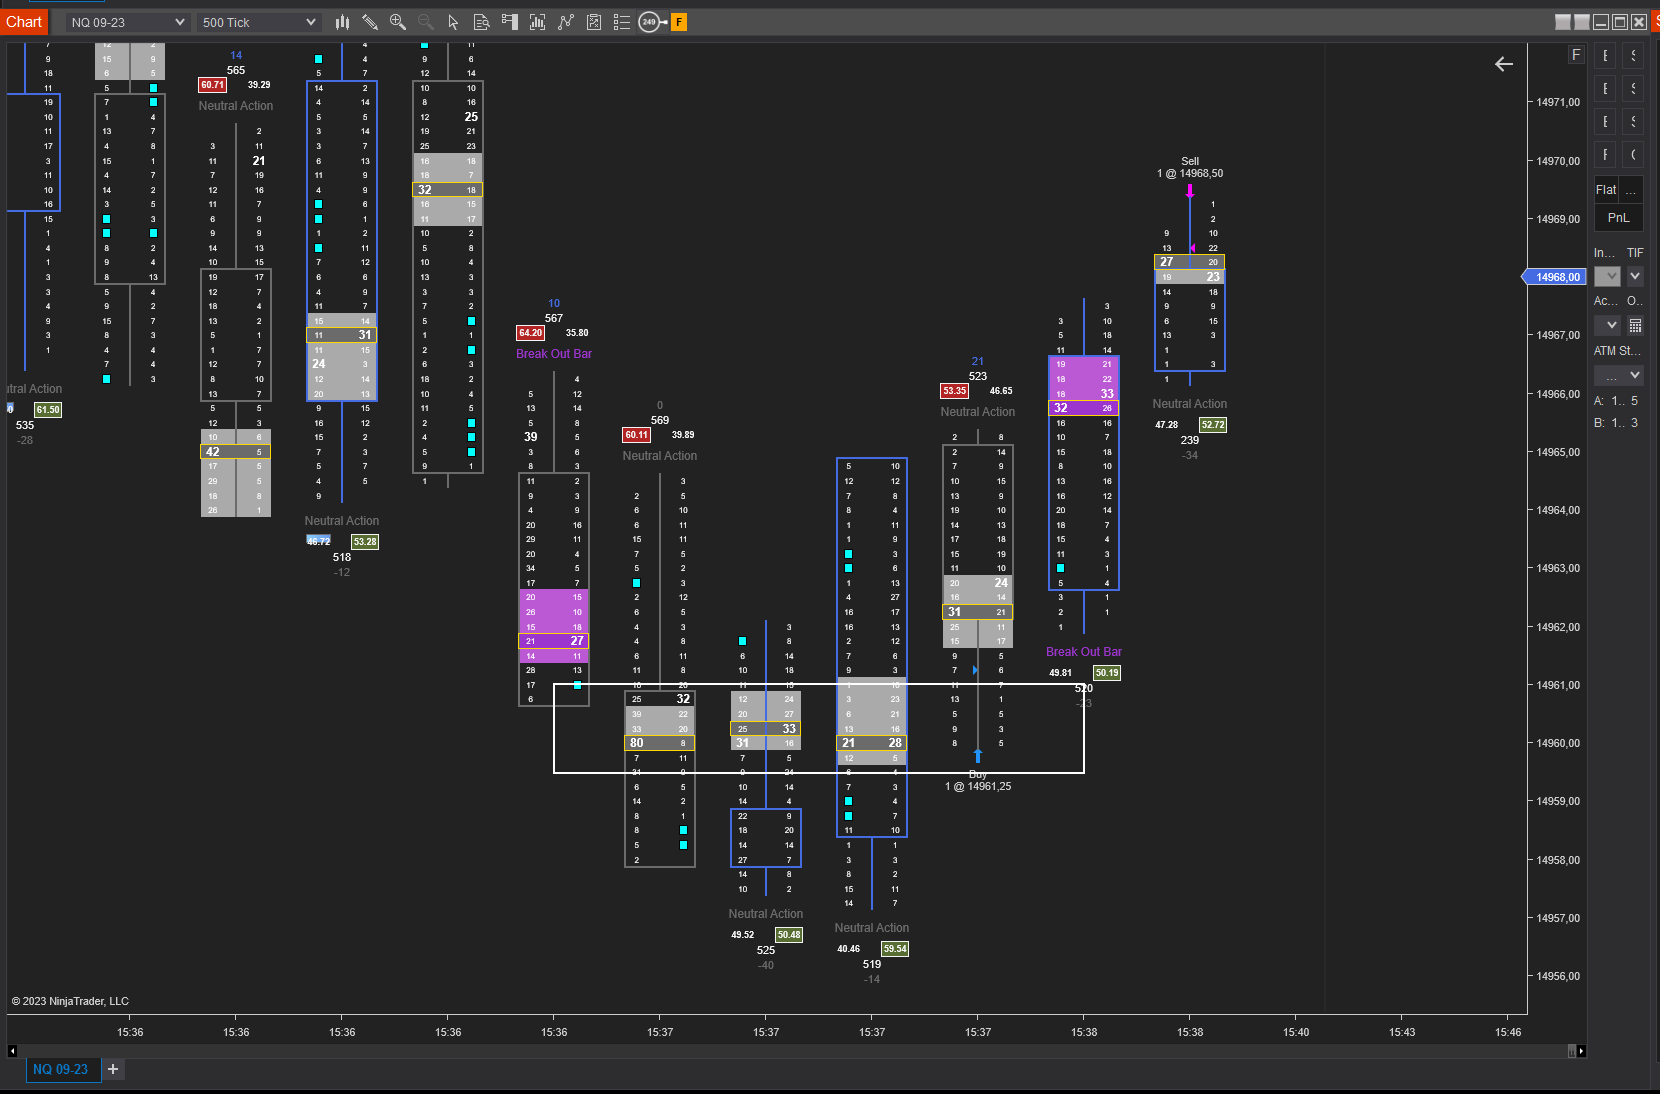1660x1094 pixels.
Task: Click the right arrow of horizontal scrollbar
Action: click(1581, 1051)
